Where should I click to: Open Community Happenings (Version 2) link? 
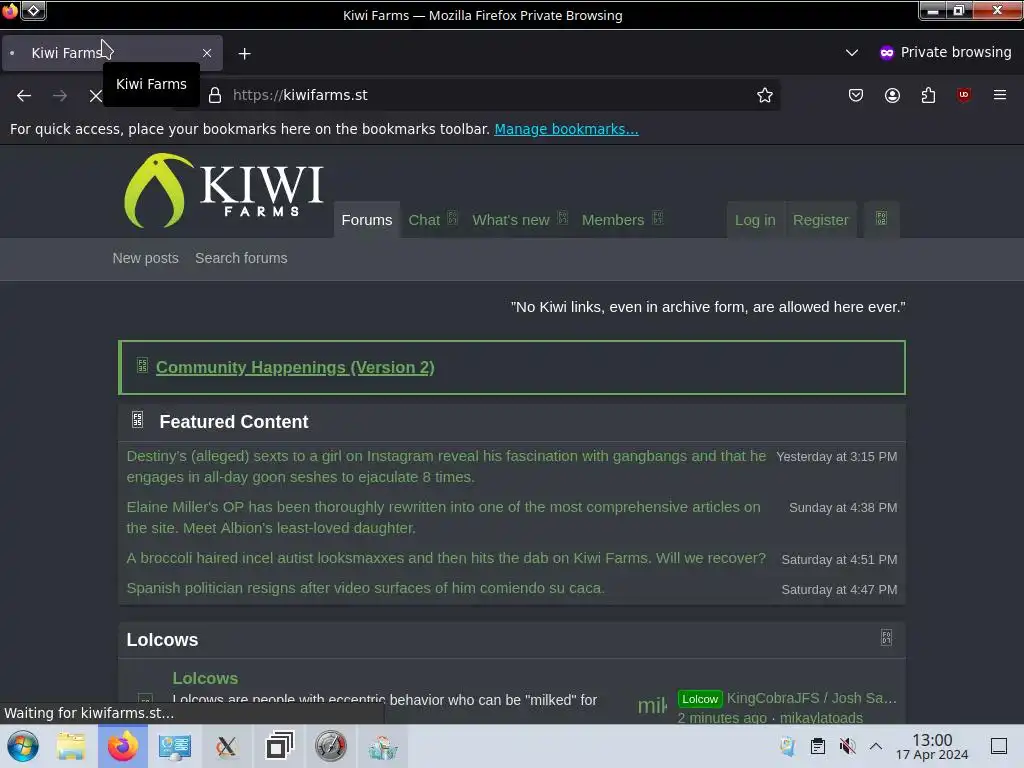295,368
